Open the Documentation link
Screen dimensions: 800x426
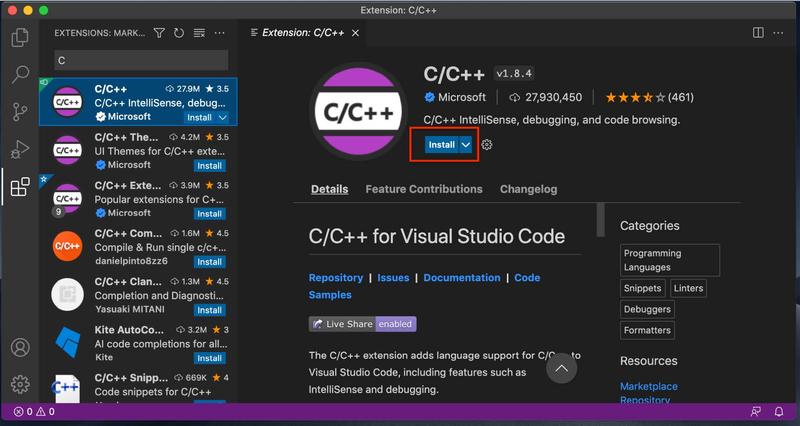coord(461,278)
